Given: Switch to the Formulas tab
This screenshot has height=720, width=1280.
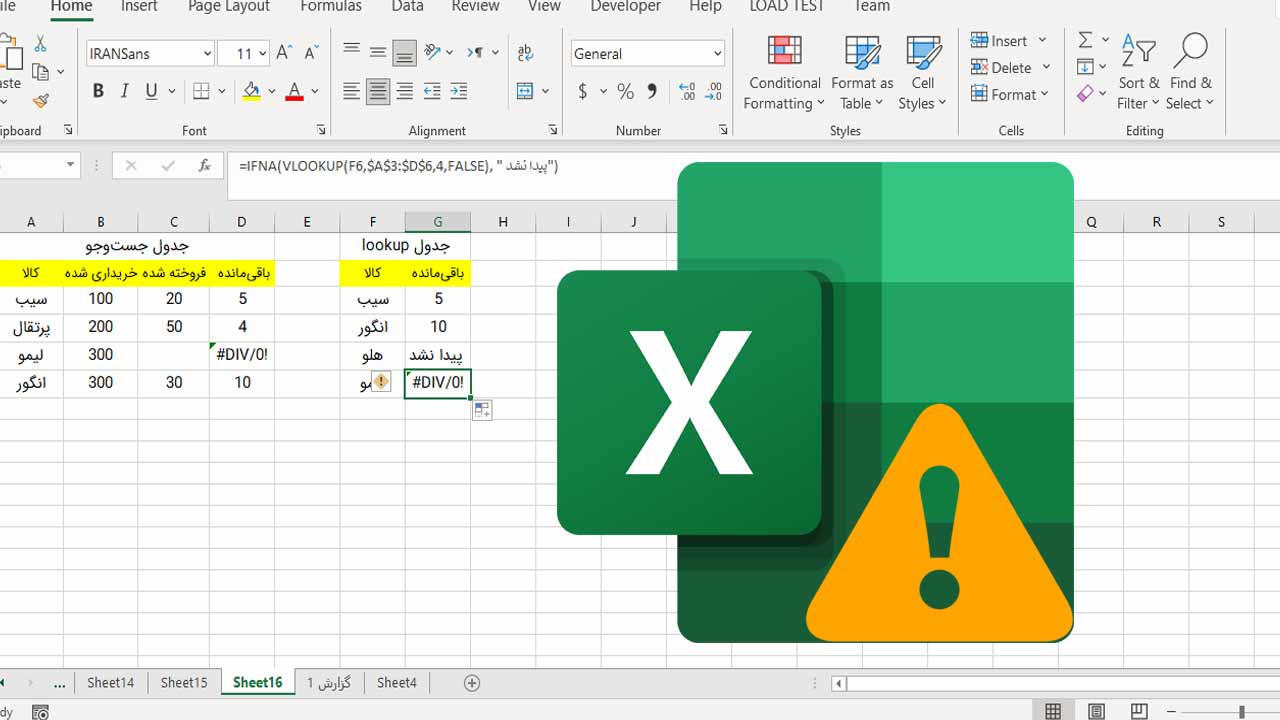Looking at the screenshot, I should click(x=331, y=6).
